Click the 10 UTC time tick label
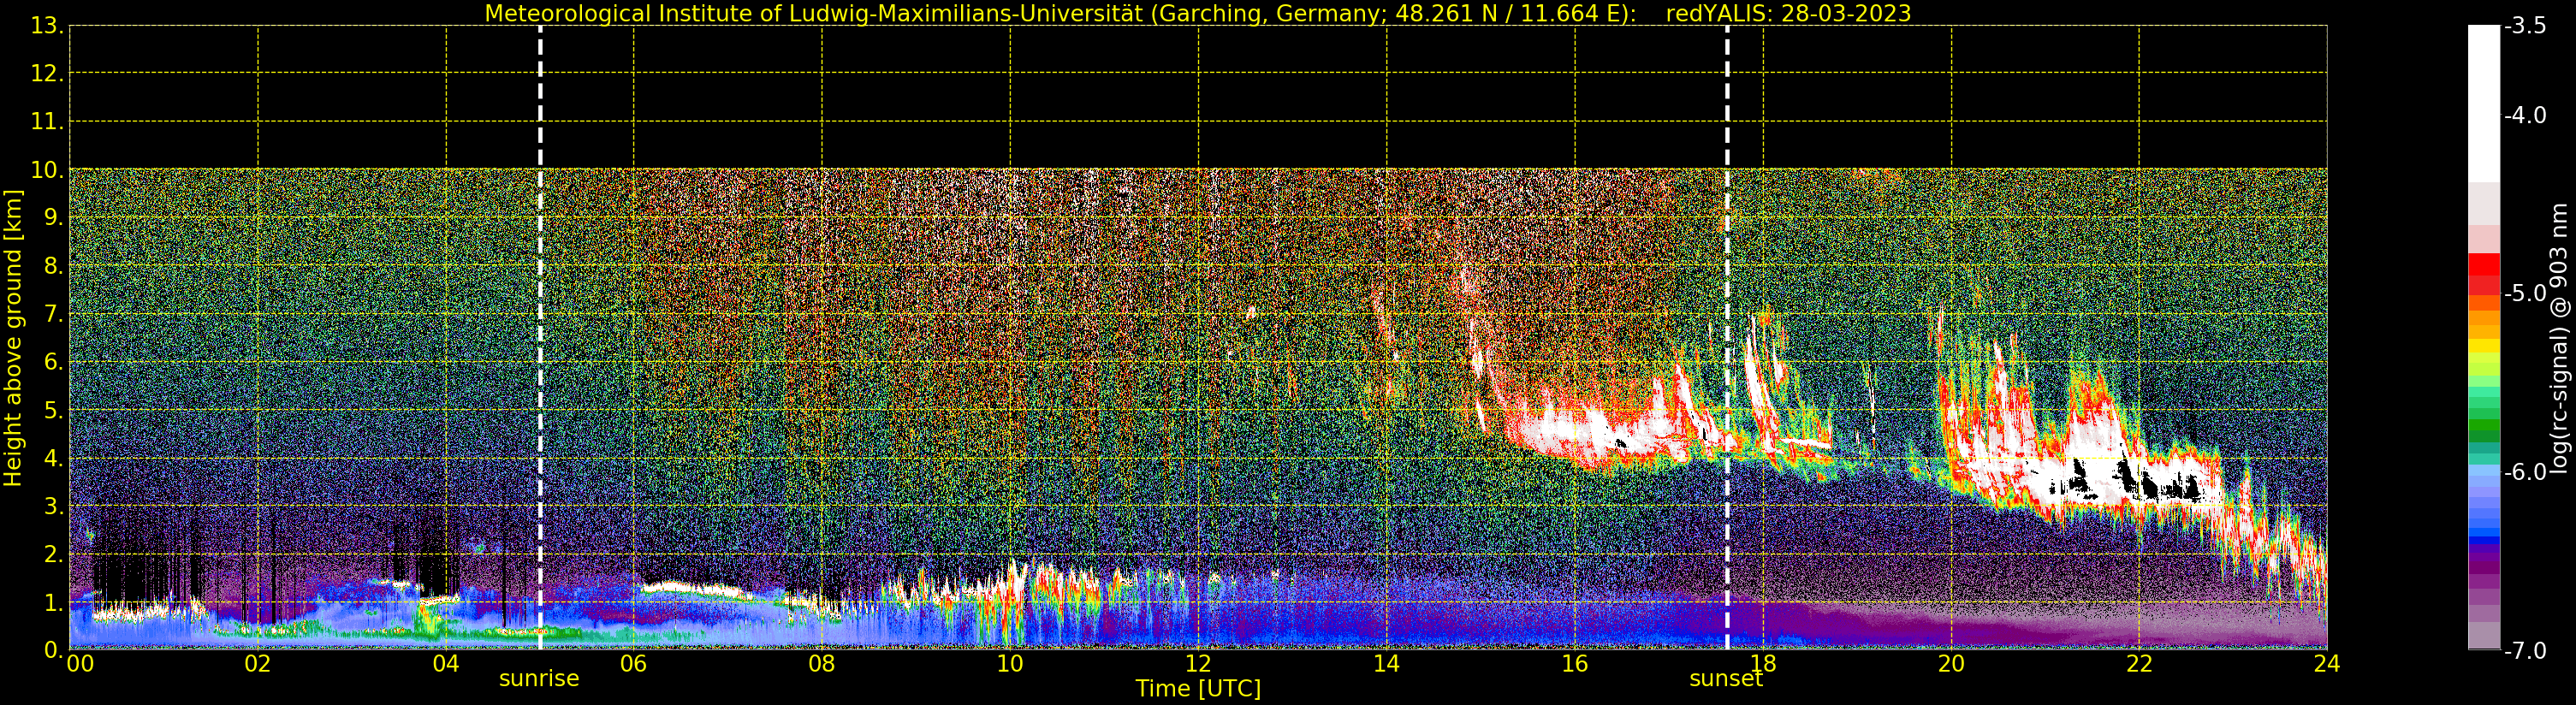This screenshot has width=2576, height=705. pyautogui.click(x=1010, y=664)
